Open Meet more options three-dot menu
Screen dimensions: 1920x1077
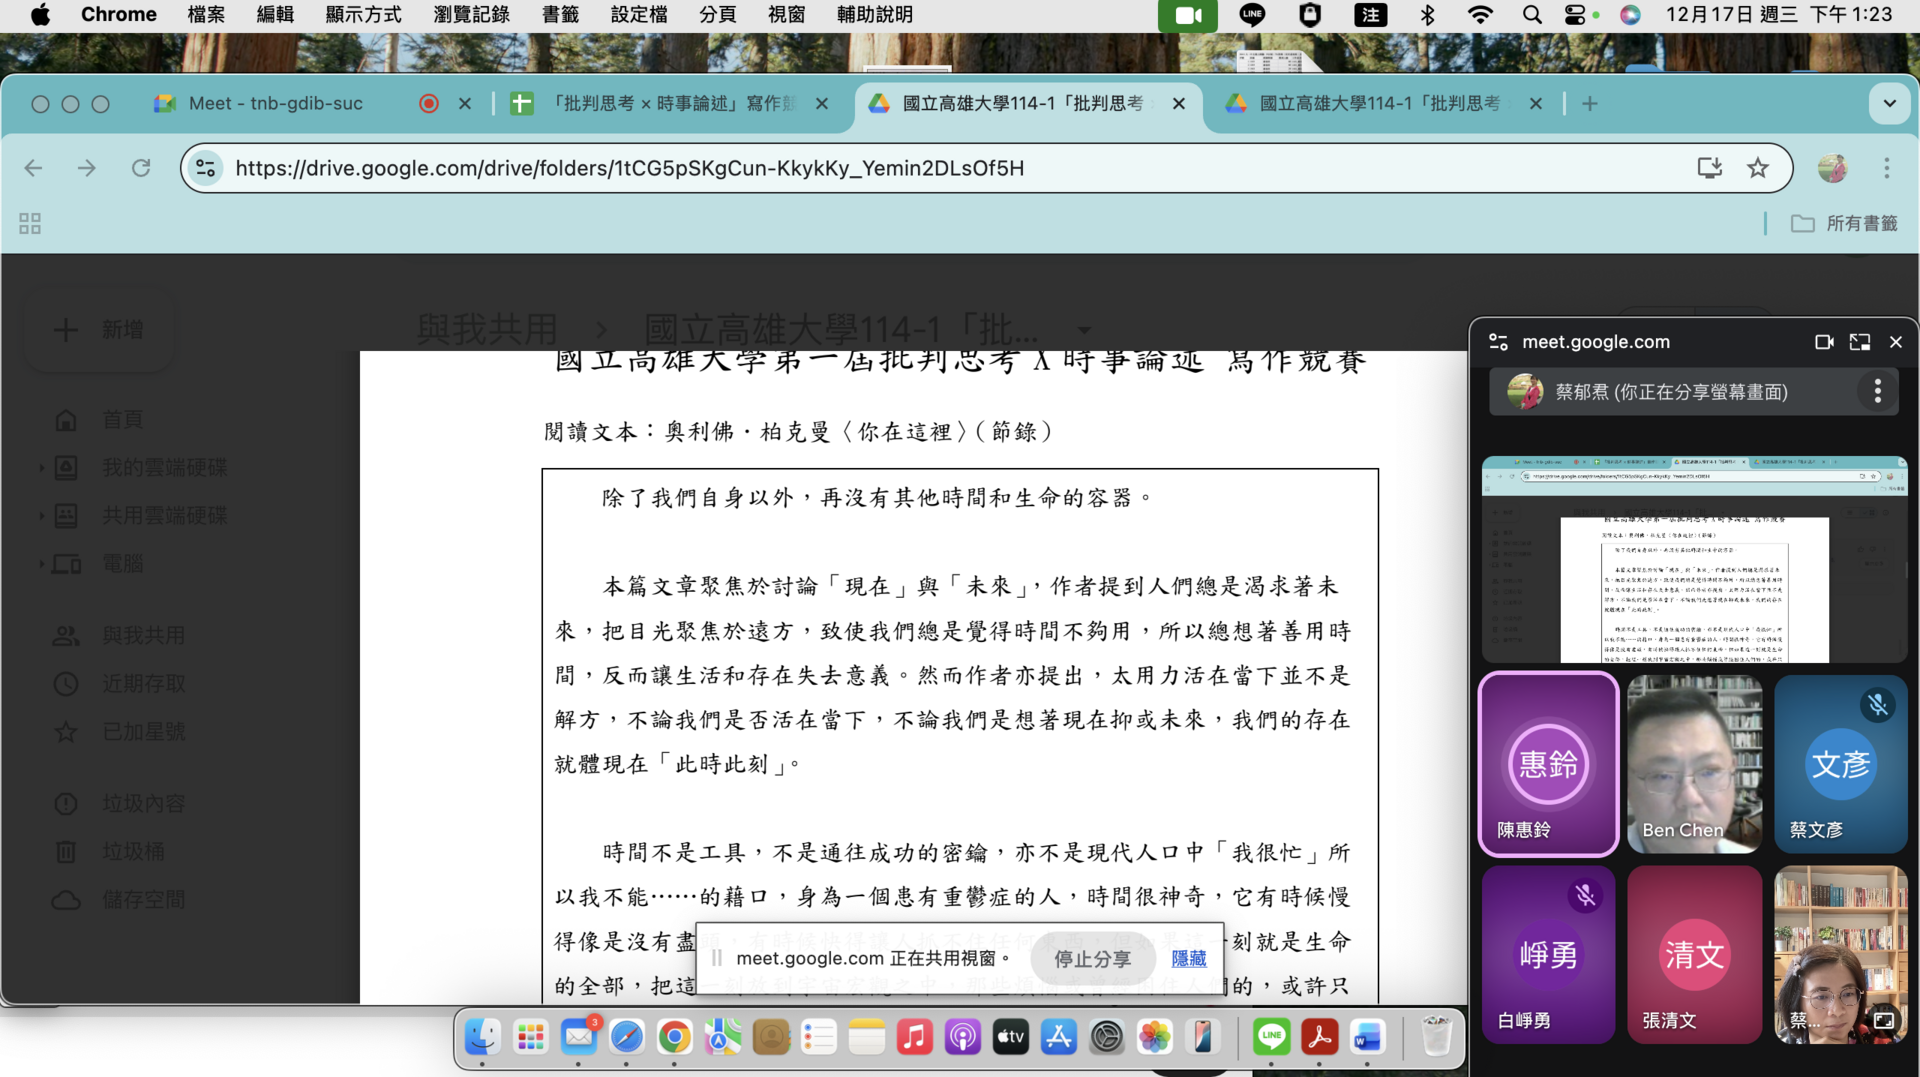pyautogui.click(x=1877, y=391)
